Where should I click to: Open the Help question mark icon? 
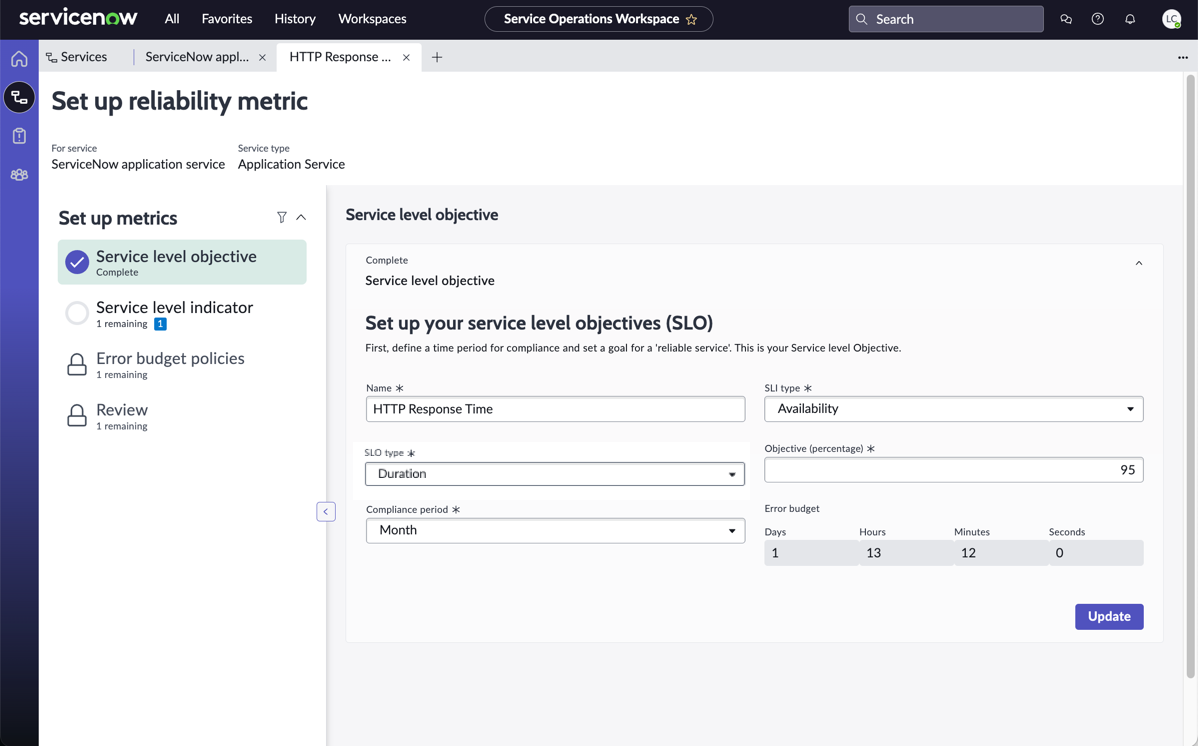pyautogui.click(x=1098, y=19)
